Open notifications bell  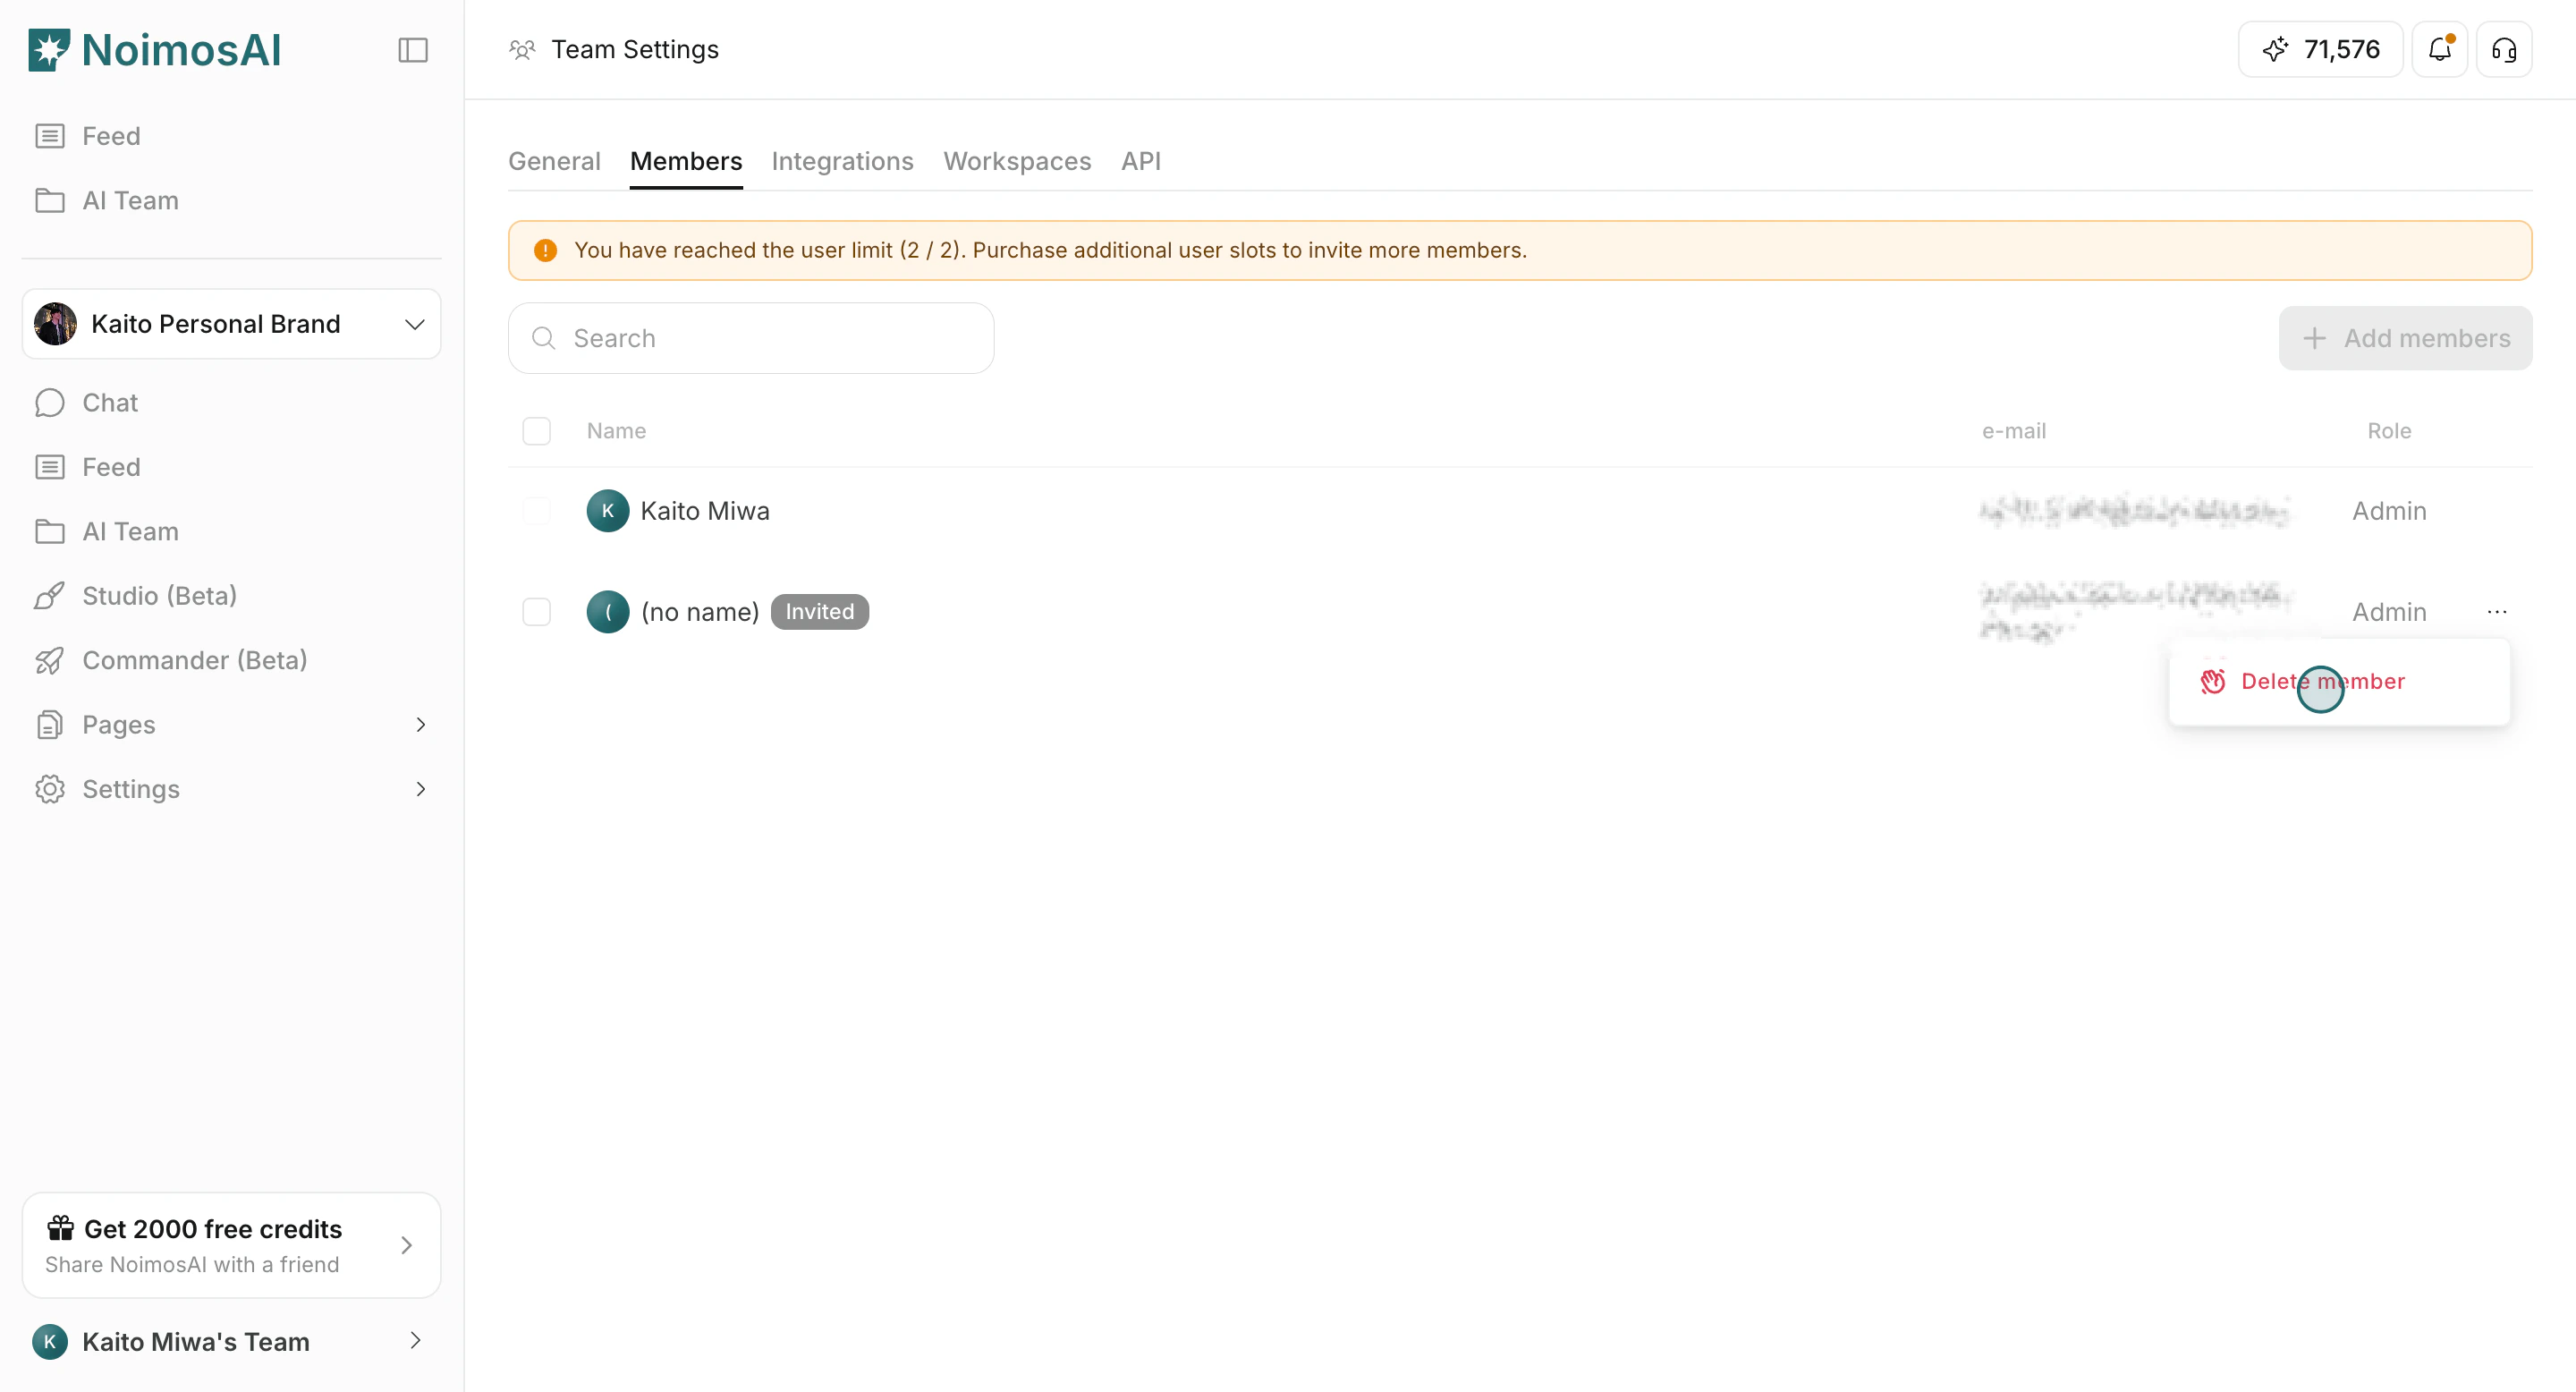point(2440,49)
